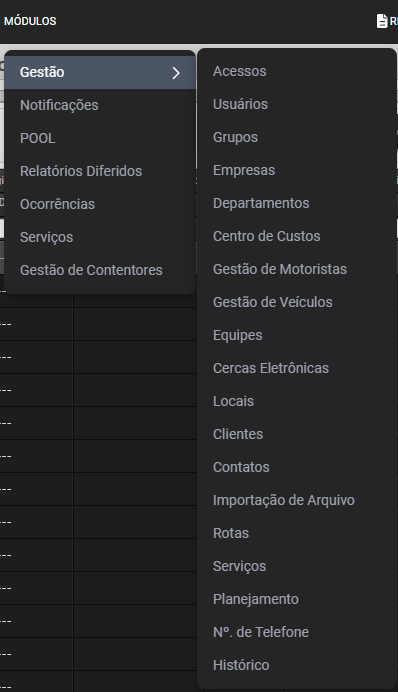Image resolution: width=398 pixels, height=692 pixels.
Task: Open the MÓDULOS menu
Action: pyautogui.click(x=30, y=21)
